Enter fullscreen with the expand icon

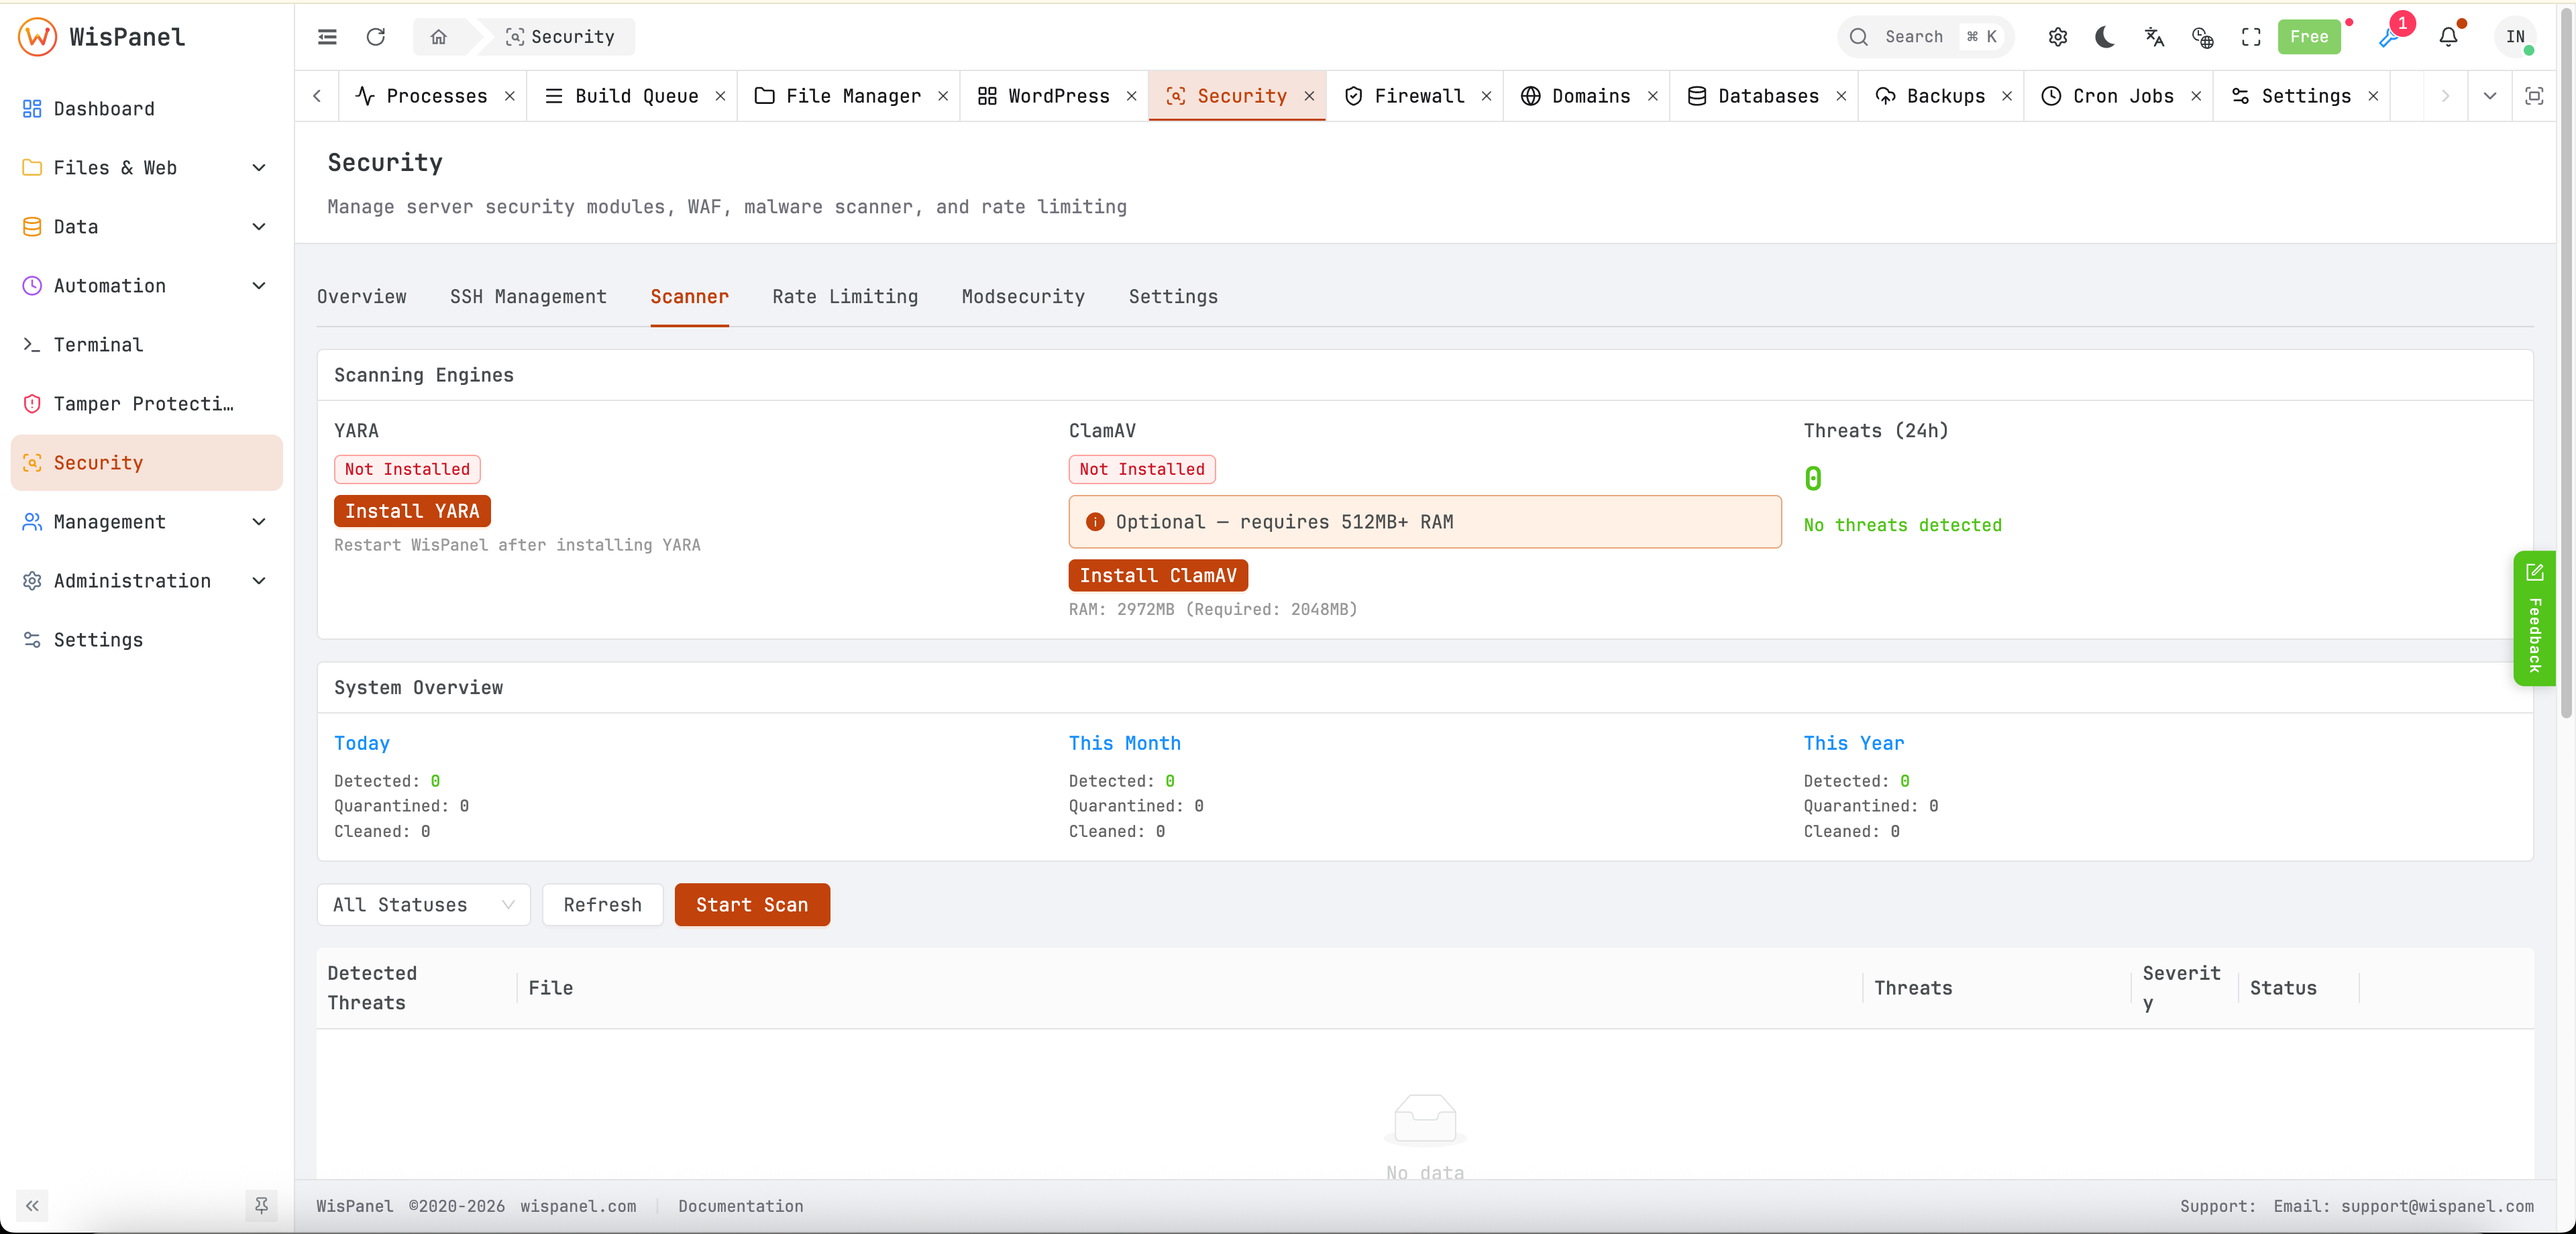click(x=2251, y=37)
